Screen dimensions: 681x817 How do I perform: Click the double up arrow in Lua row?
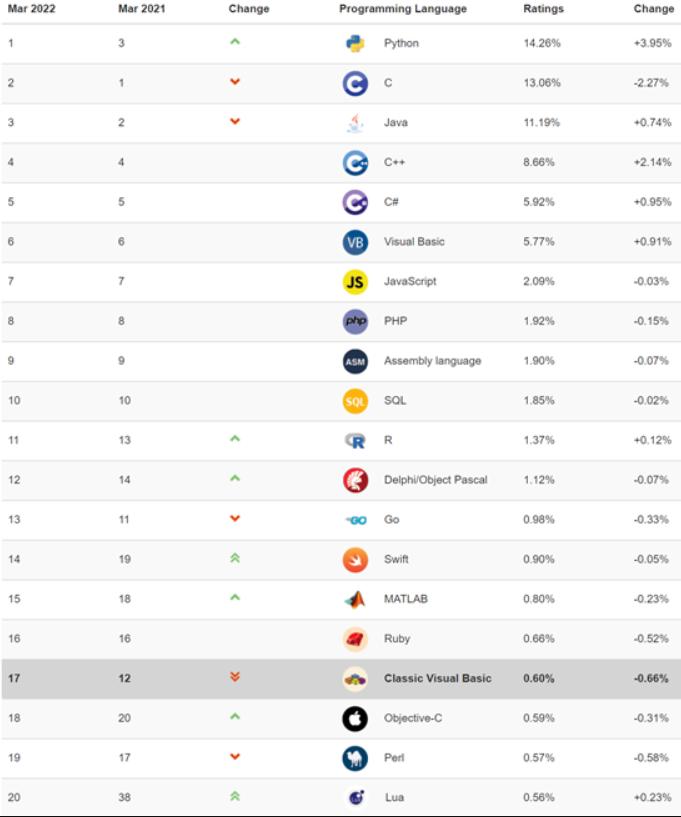pos(235,796)
